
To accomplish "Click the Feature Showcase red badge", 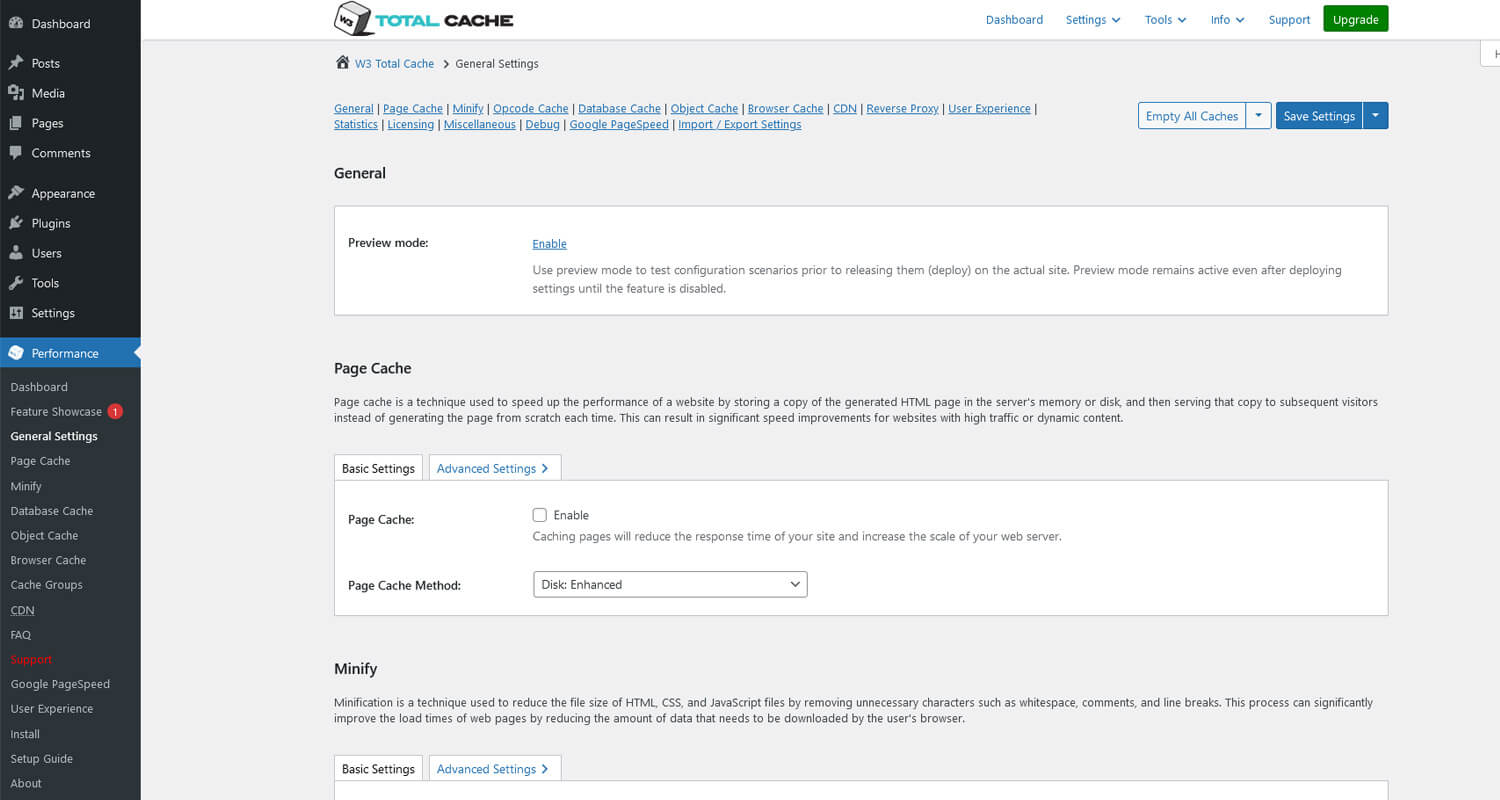I will 115,411.
